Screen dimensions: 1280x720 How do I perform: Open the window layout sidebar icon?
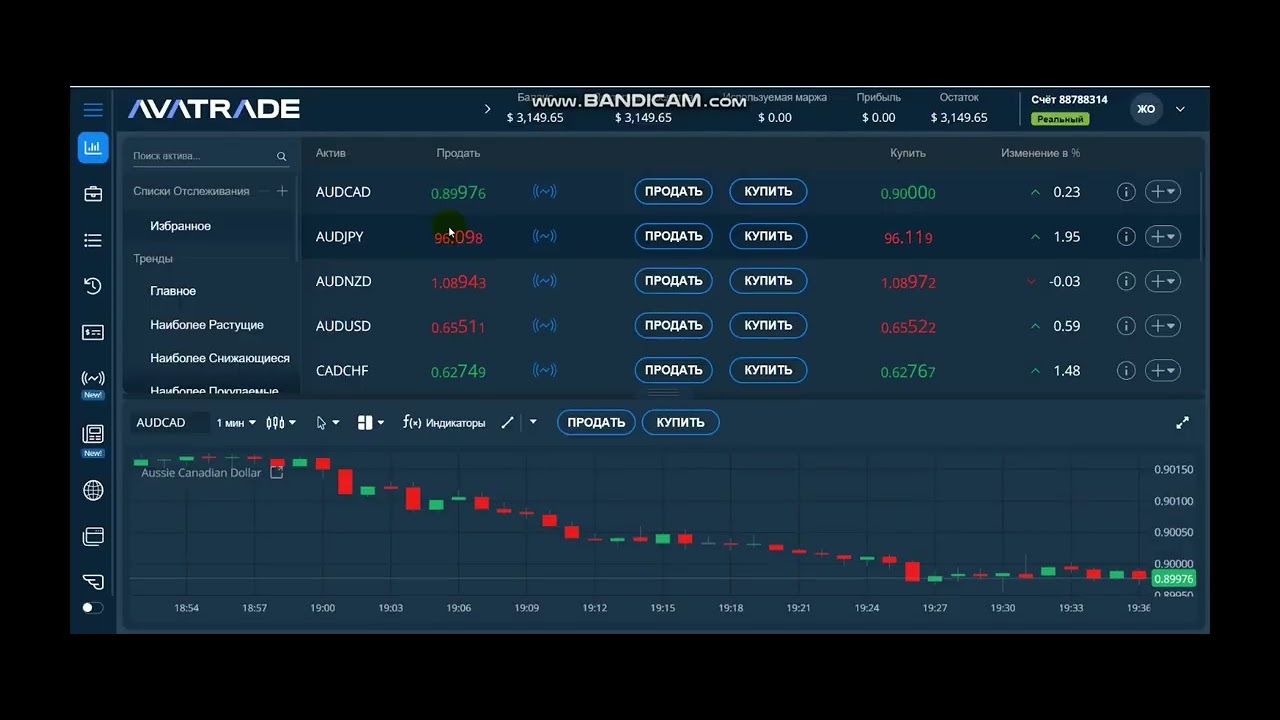click(x=93, y=537)
